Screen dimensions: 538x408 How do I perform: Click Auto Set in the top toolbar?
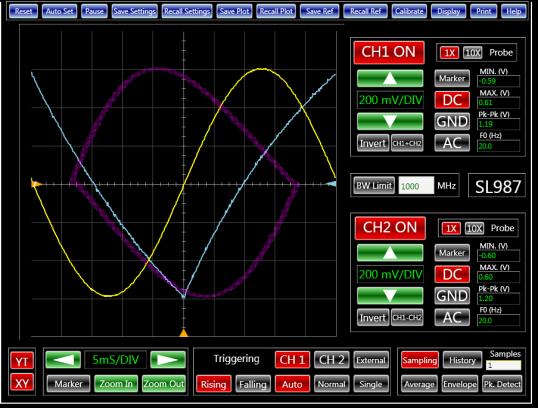pyautogui.click(x=59, y=11)
